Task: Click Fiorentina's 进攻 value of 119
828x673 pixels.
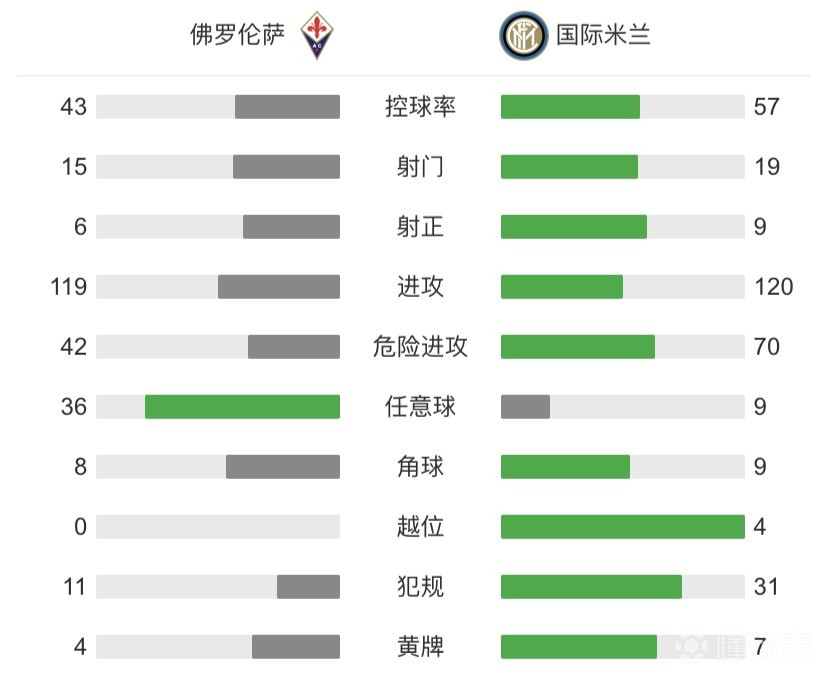Action: (69, 287)
